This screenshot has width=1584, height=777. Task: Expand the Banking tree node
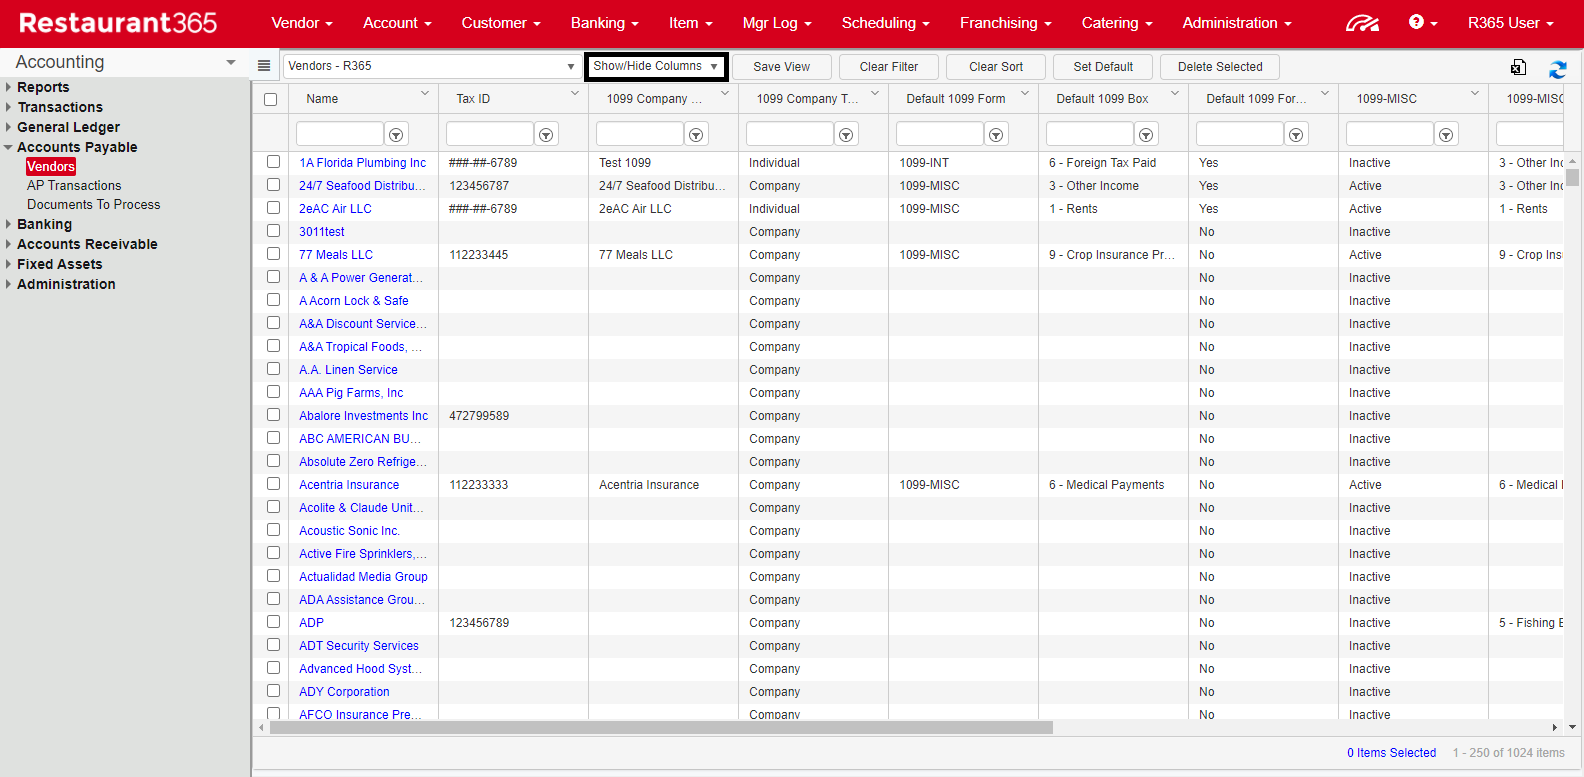(8, 224)
